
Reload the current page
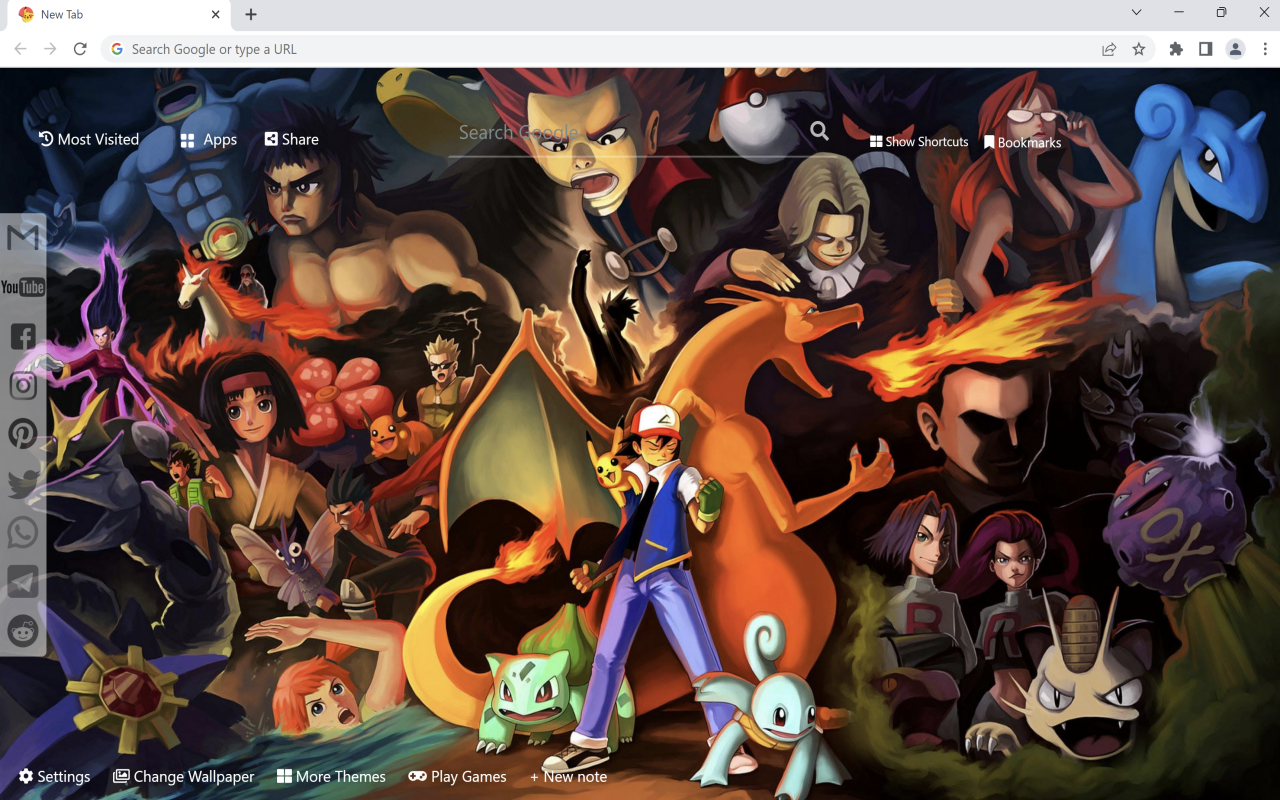pyautogui.click(x=80, y=49)
